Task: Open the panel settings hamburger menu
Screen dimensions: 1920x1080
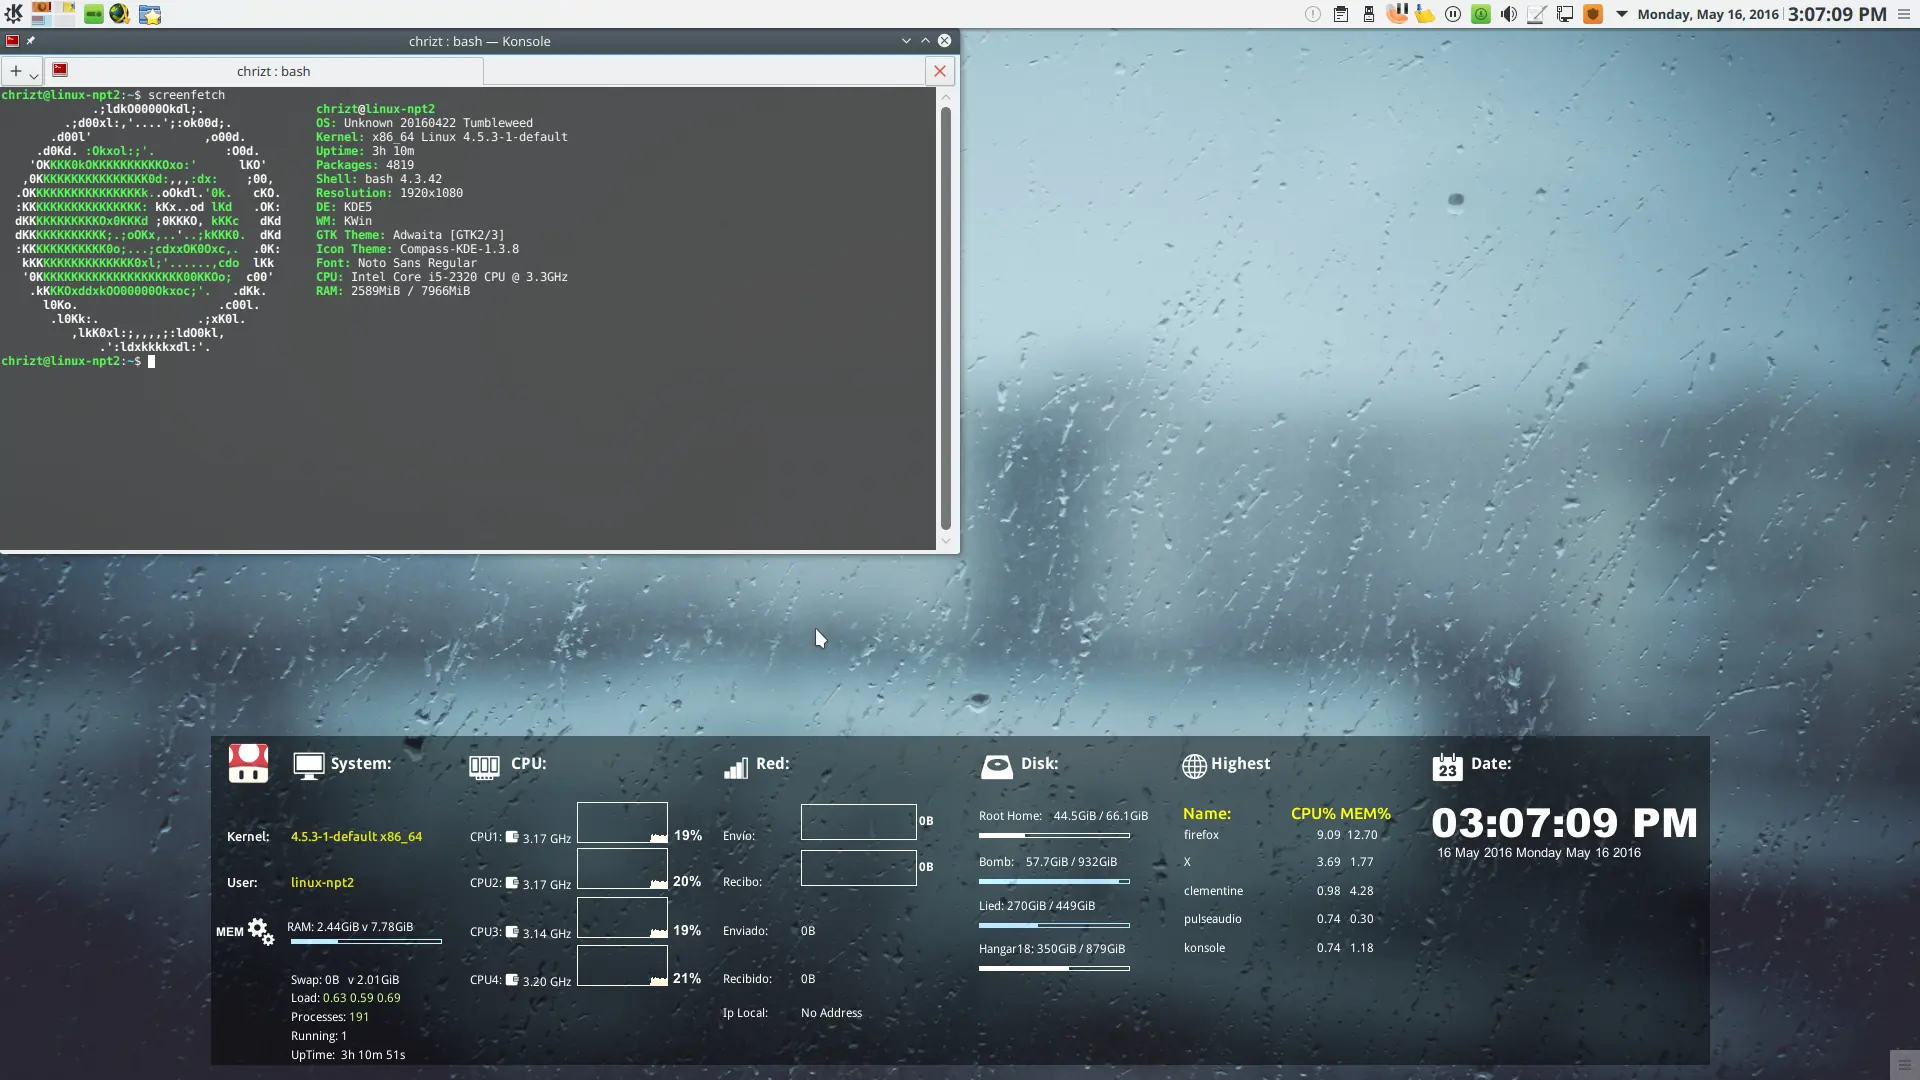Action: tap(1904, 14)
